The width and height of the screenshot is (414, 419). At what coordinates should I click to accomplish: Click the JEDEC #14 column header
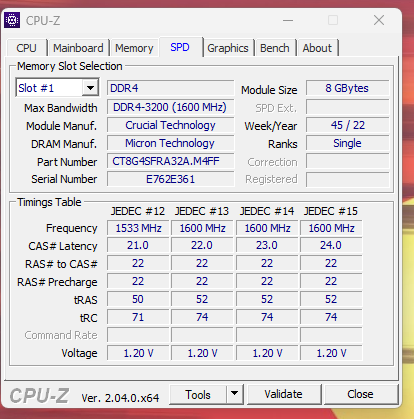[267, 211]
